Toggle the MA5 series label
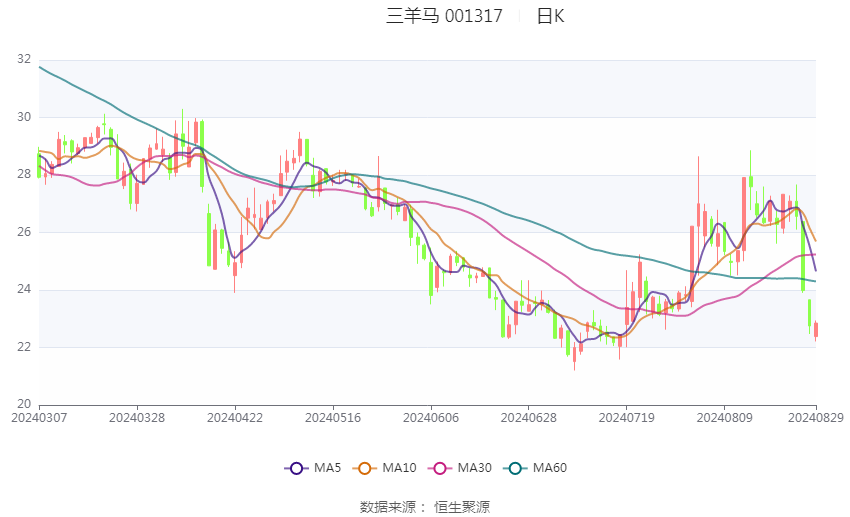The image size is (850, 517). [x=327, y=468]
